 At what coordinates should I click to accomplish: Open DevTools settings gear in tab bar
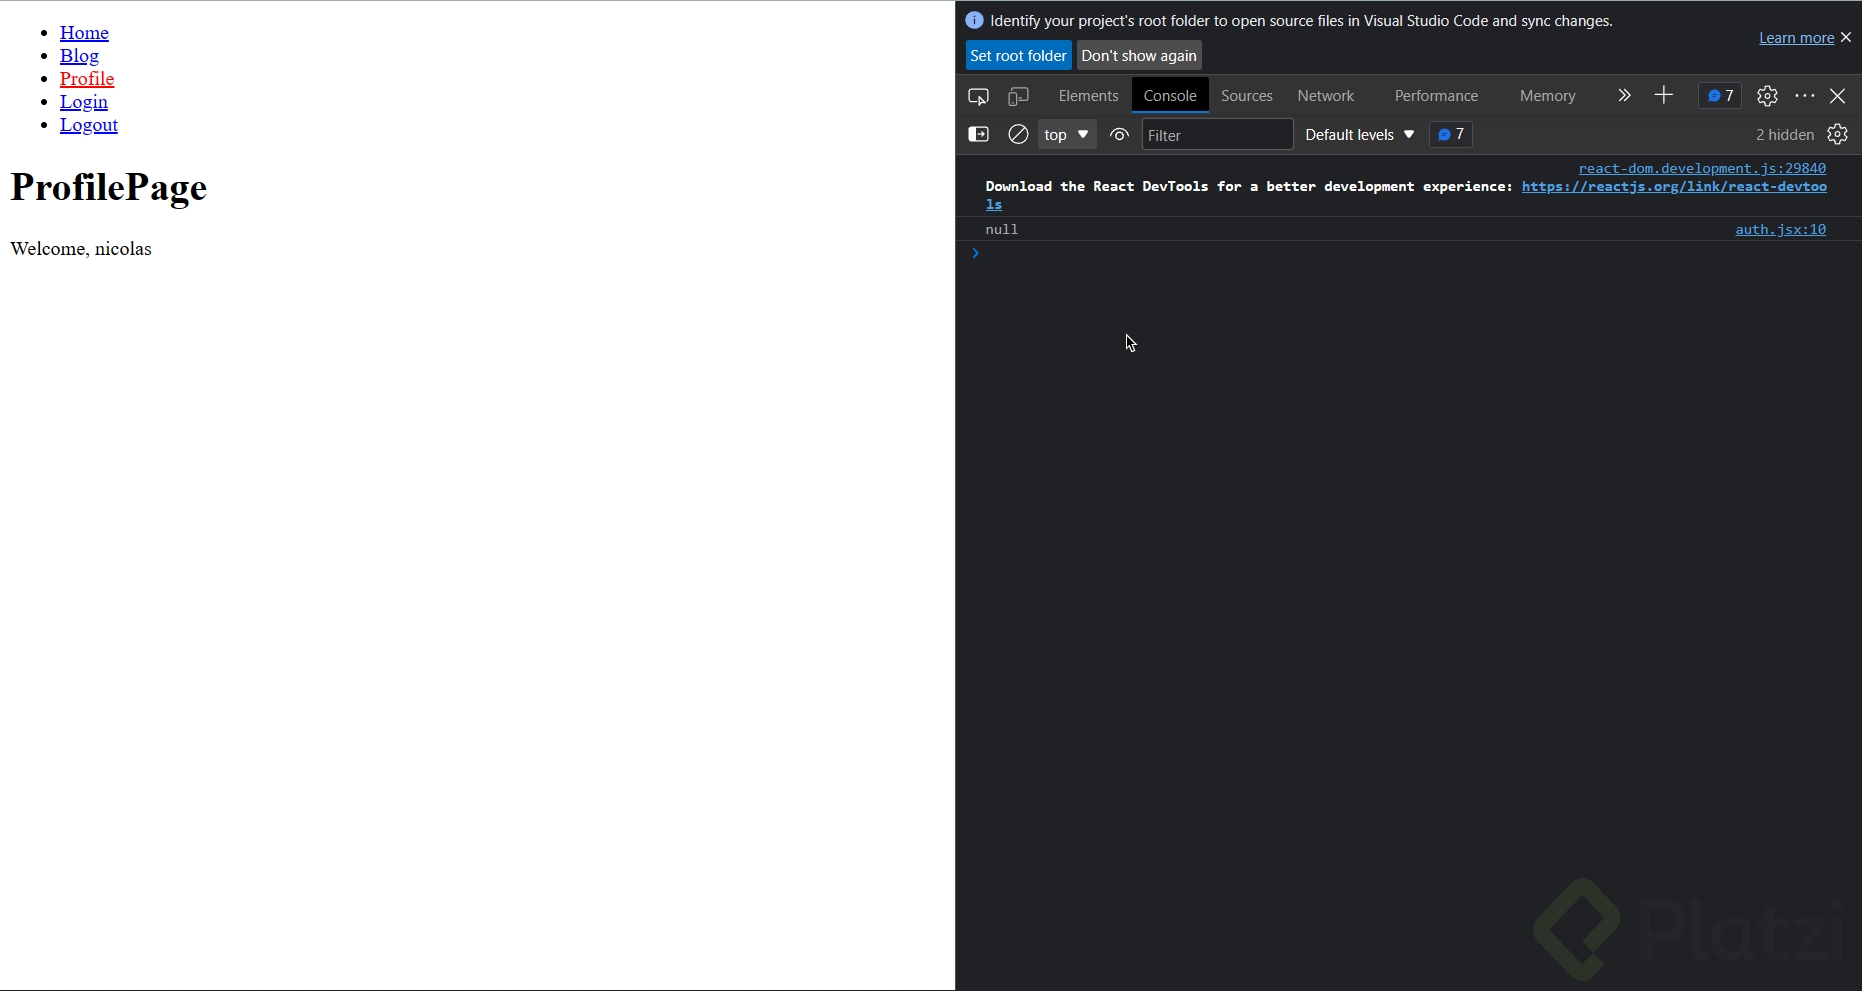point(1767,96)
